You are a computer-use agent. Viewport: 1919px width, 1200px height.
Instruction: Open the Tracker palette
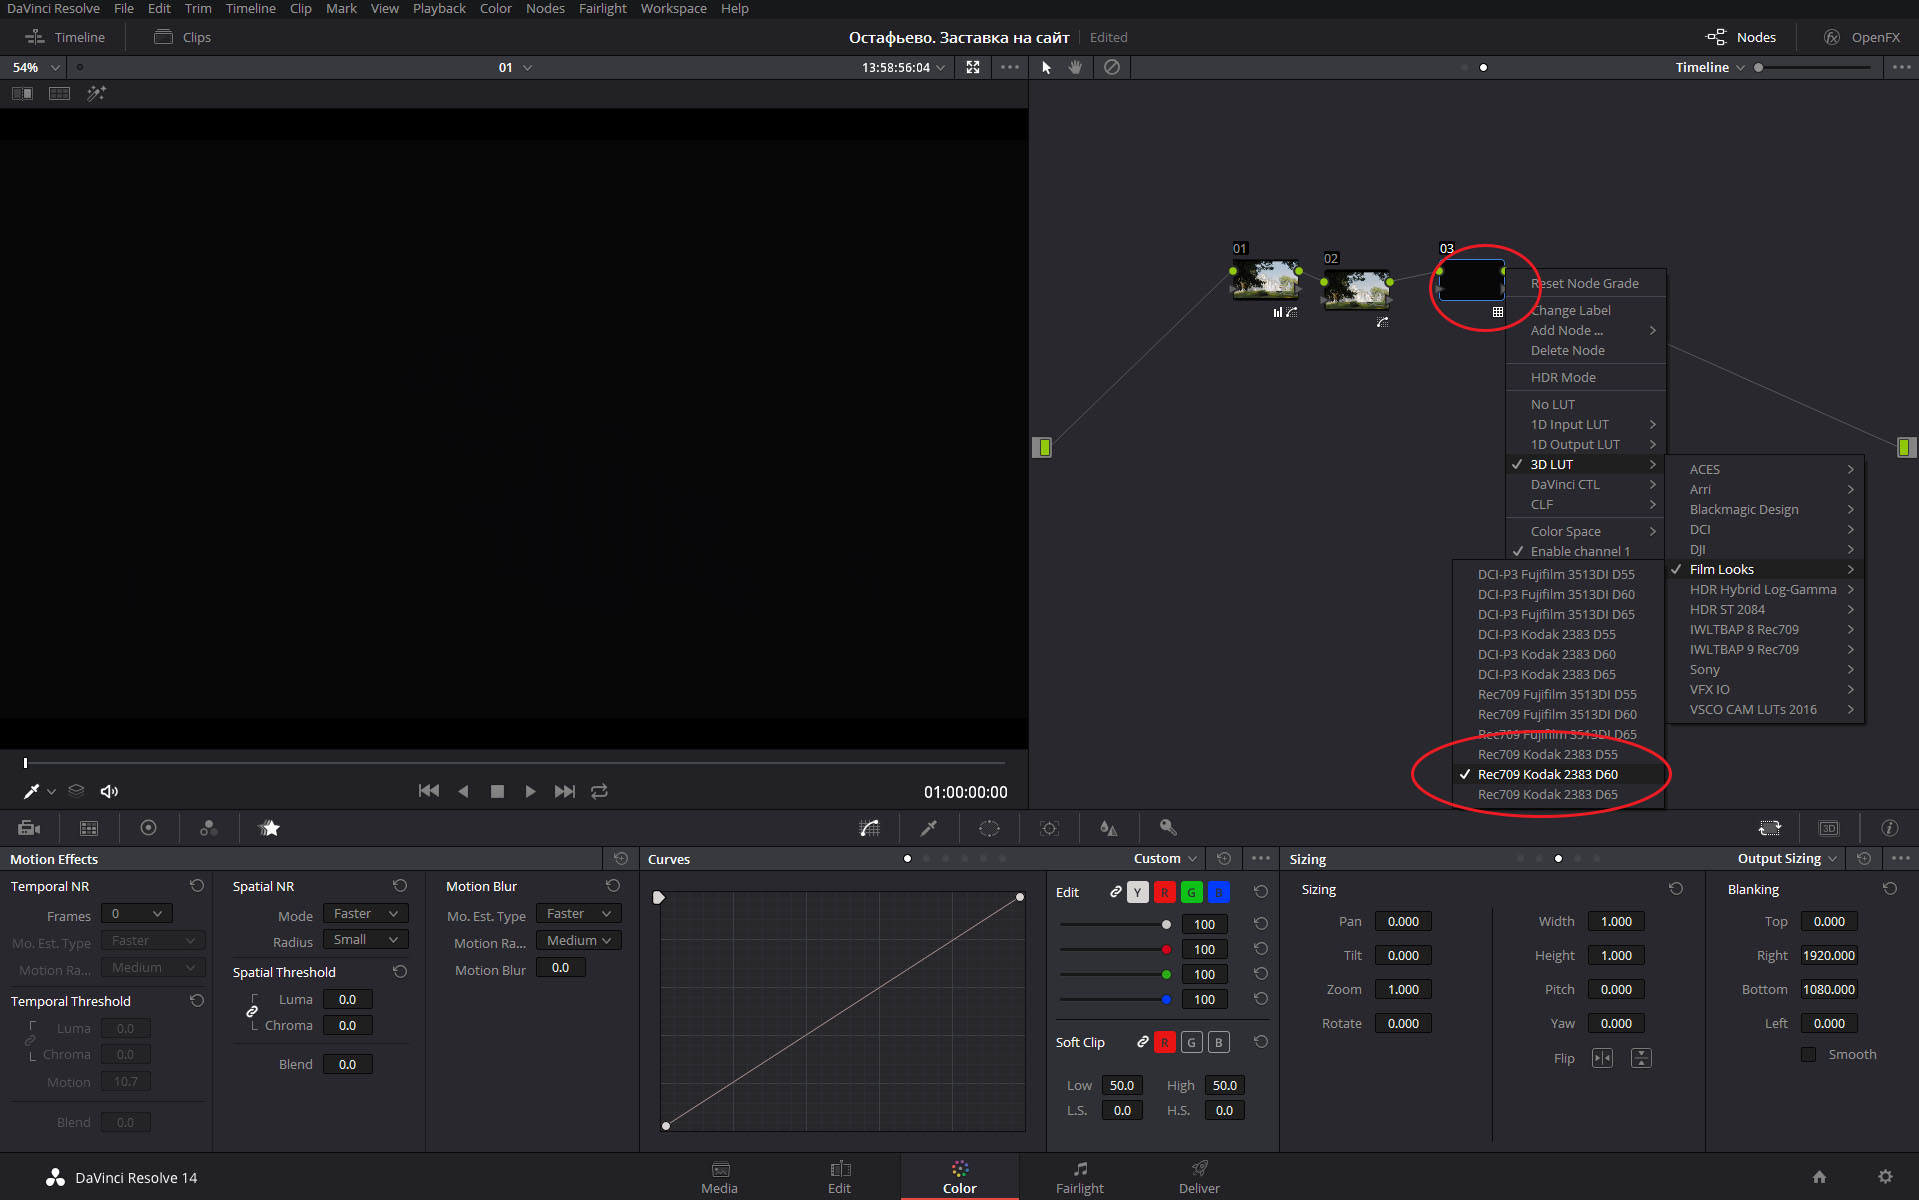[x=1049, y=828]
